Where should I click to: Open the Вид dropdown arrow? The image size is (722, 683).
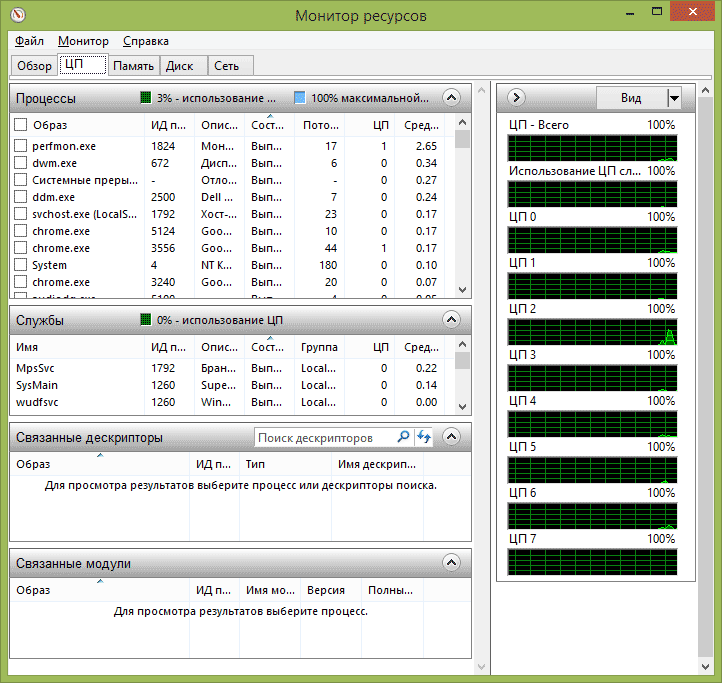tap(674, 98)
